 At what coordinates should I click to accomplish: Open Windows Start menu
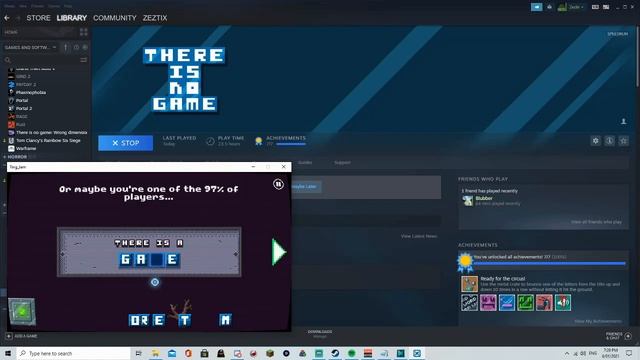pyautogui.click(x=8, y=353)
